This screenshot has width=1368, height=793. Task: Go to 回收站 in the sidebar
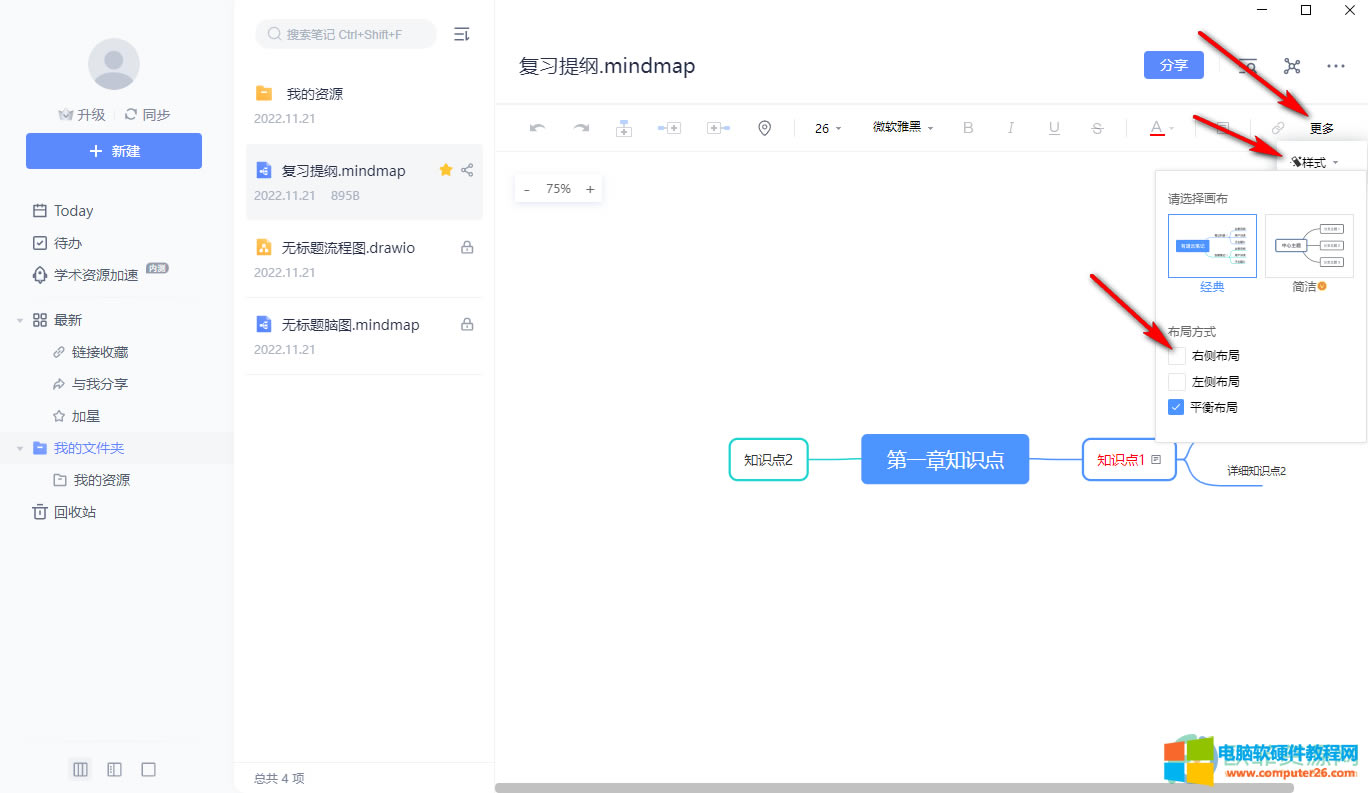pos(74,512)
